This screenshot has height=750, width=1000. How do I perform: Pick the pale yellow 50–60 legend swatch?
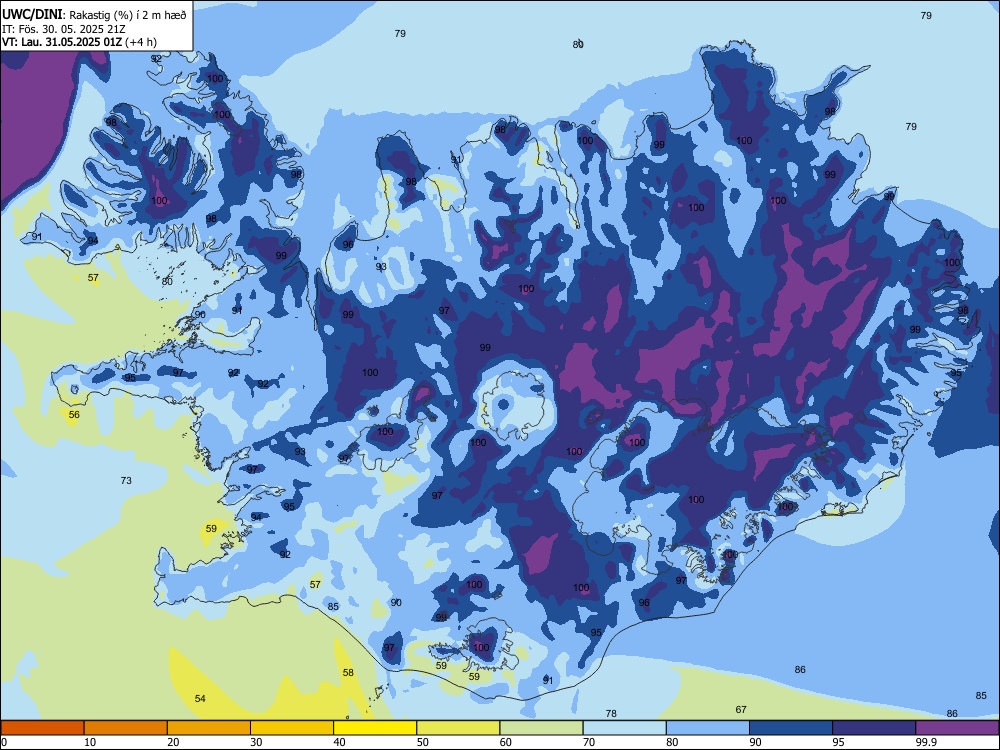[x=458, y=728]
